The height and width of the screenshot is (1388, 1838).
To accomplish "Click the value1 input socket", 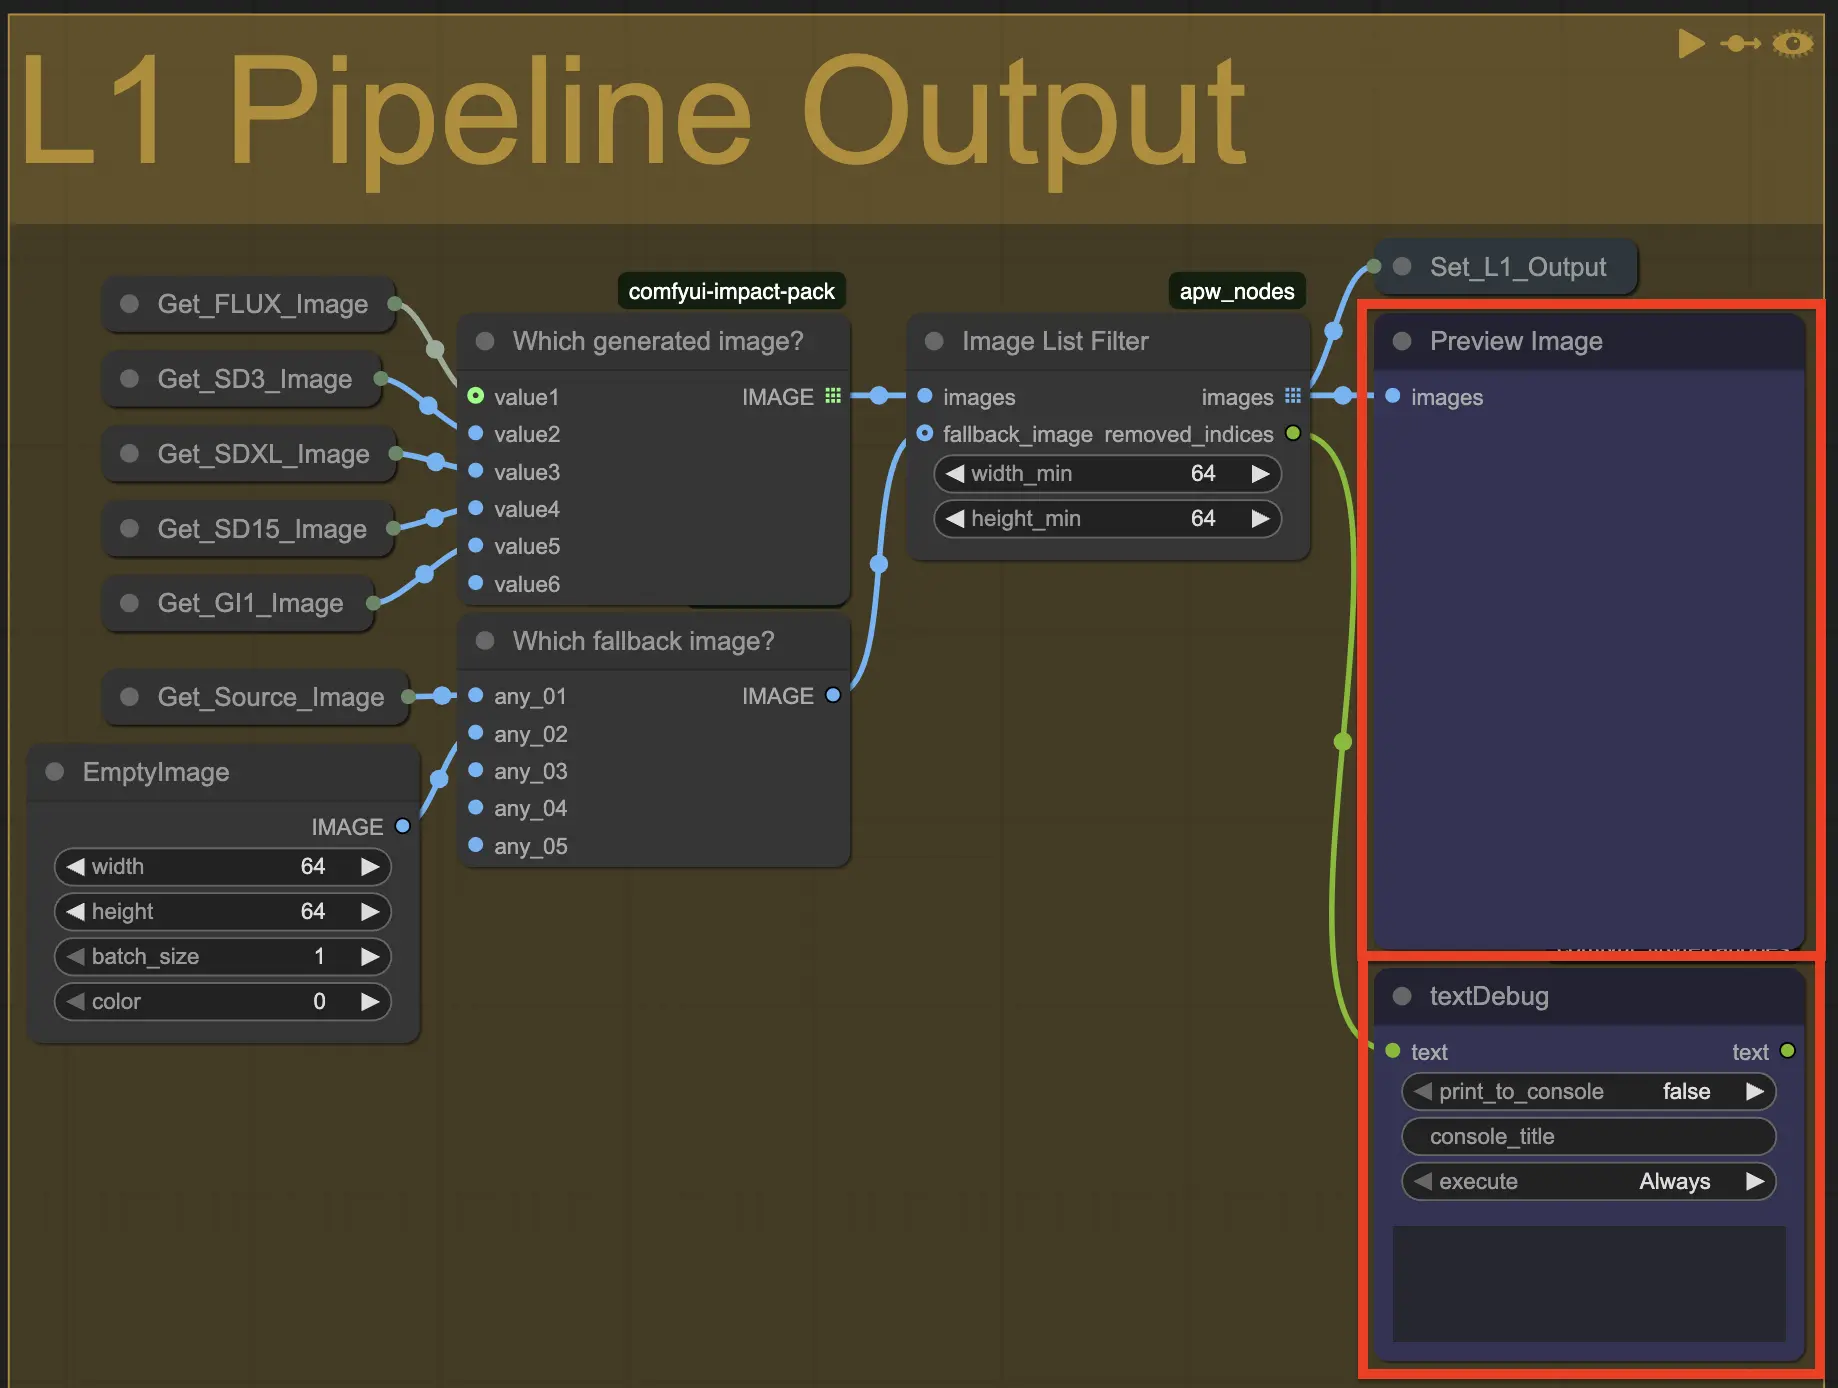I will click(476, 396).
